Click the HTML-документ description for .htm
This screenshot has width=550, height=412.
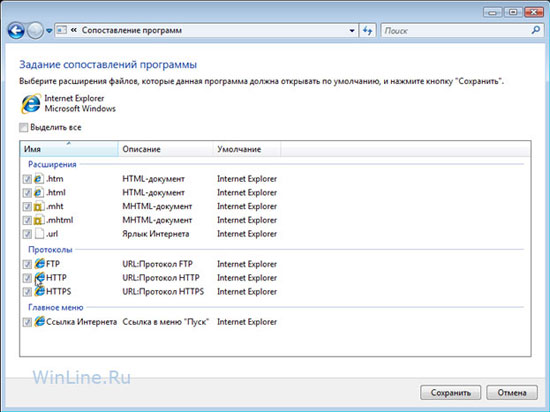[x=153, y=179]
